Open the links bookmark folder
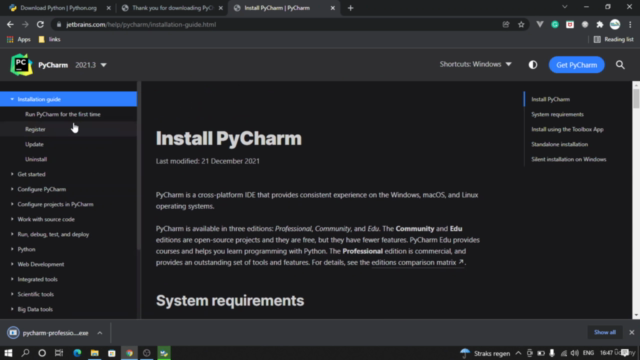Image resolution: width=640 pixels, height=360 pixels. coord(49,39)
